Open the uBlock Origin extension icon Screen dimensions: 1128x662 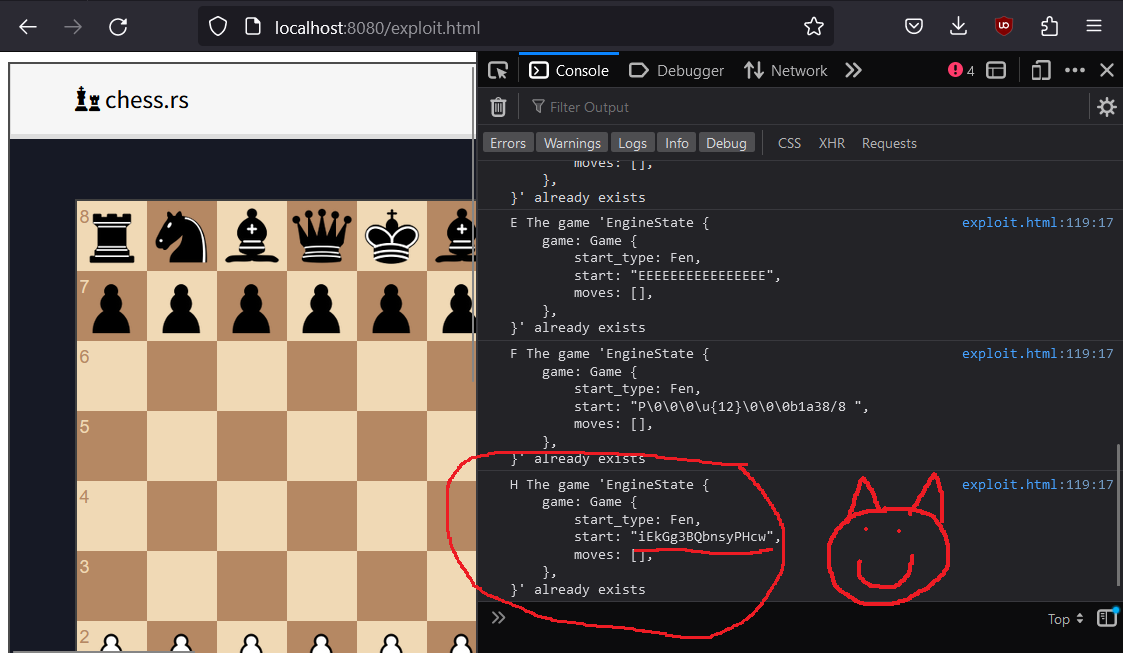point(1004,27)
